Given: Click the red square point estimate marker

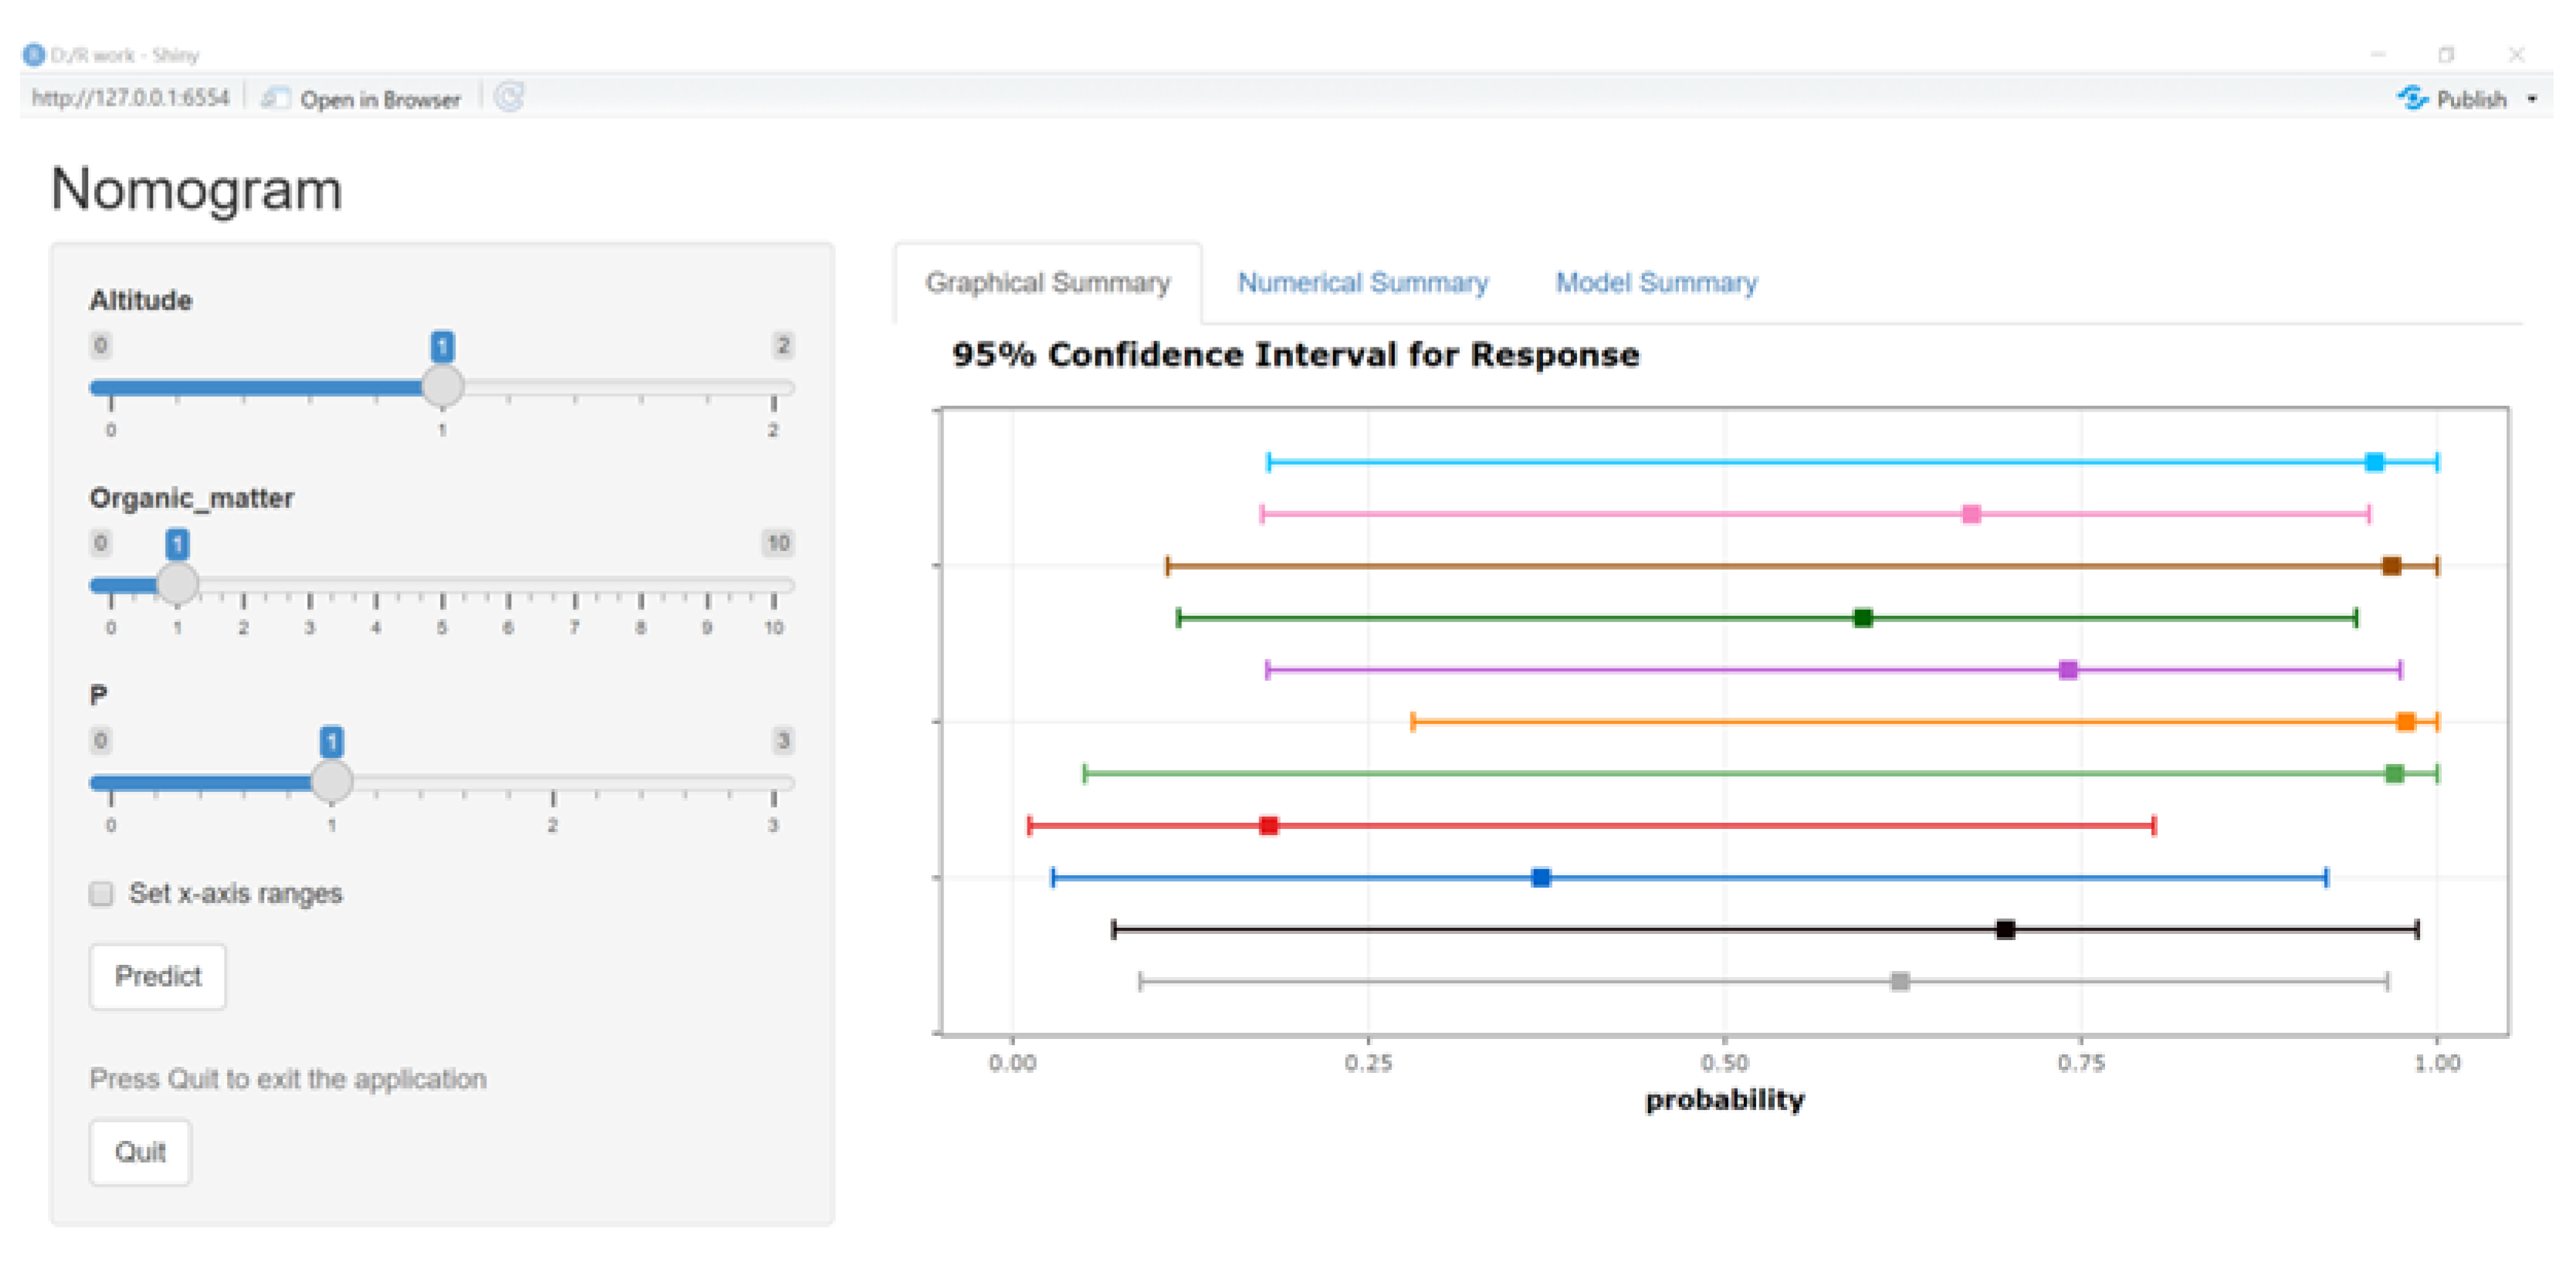Looking at the screenshot, I should point(1268,825).
